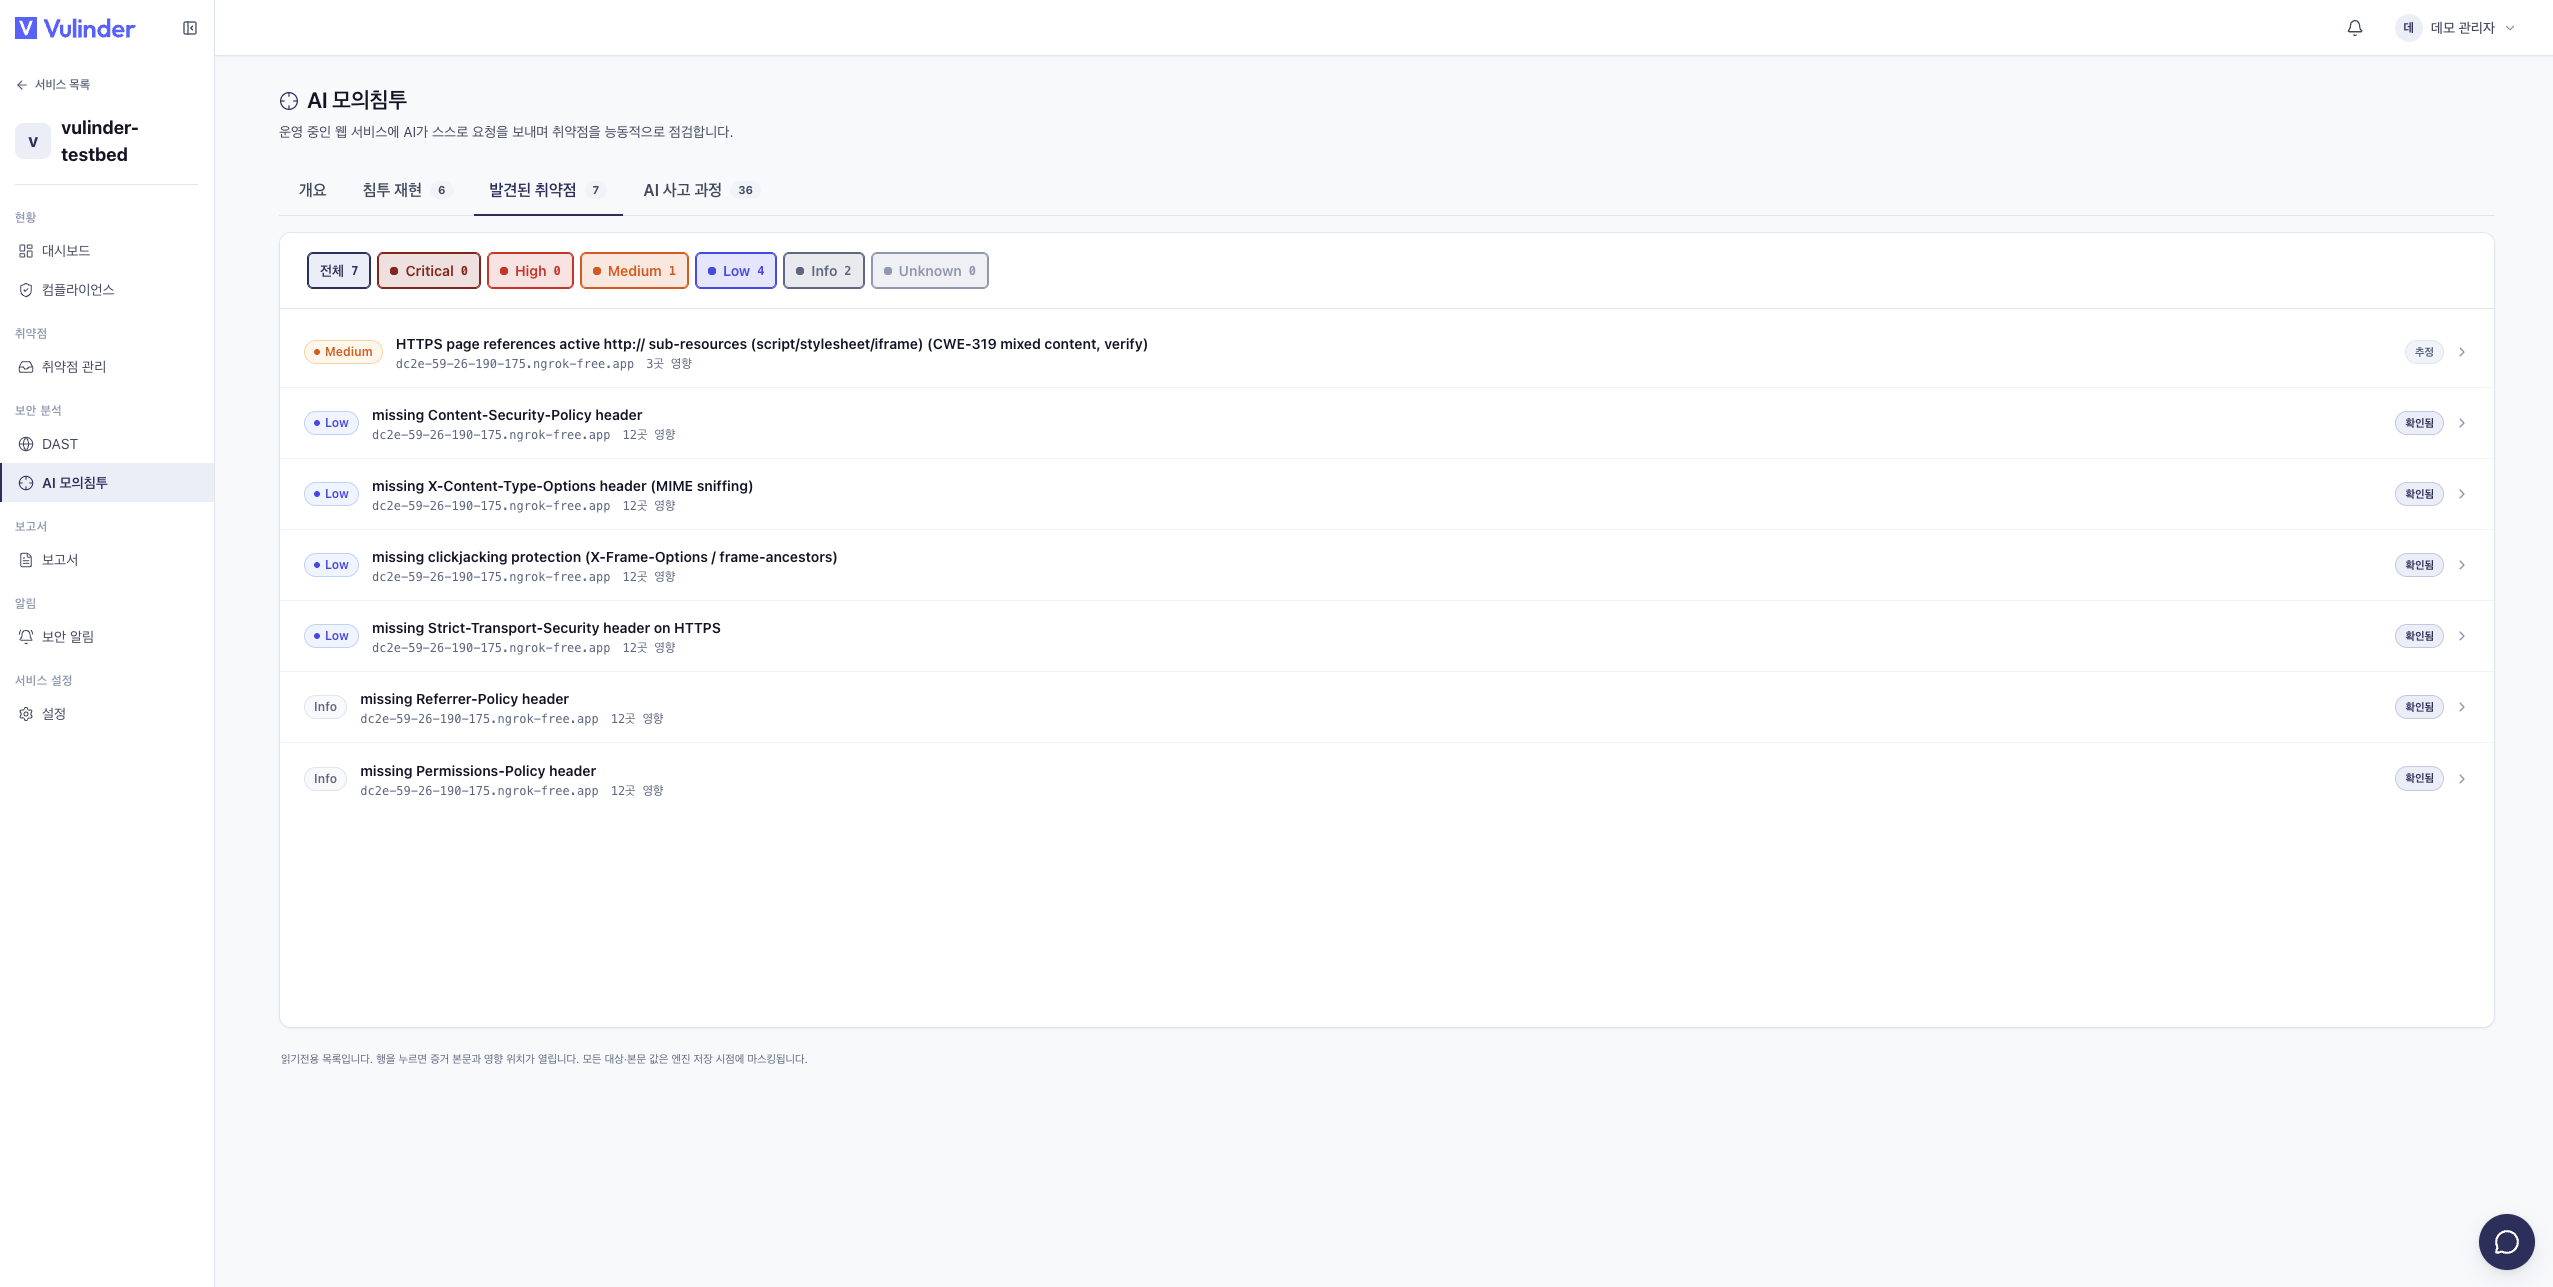
Task: Click the 취약점 관리 inbox icon
Action: [26, 367]
